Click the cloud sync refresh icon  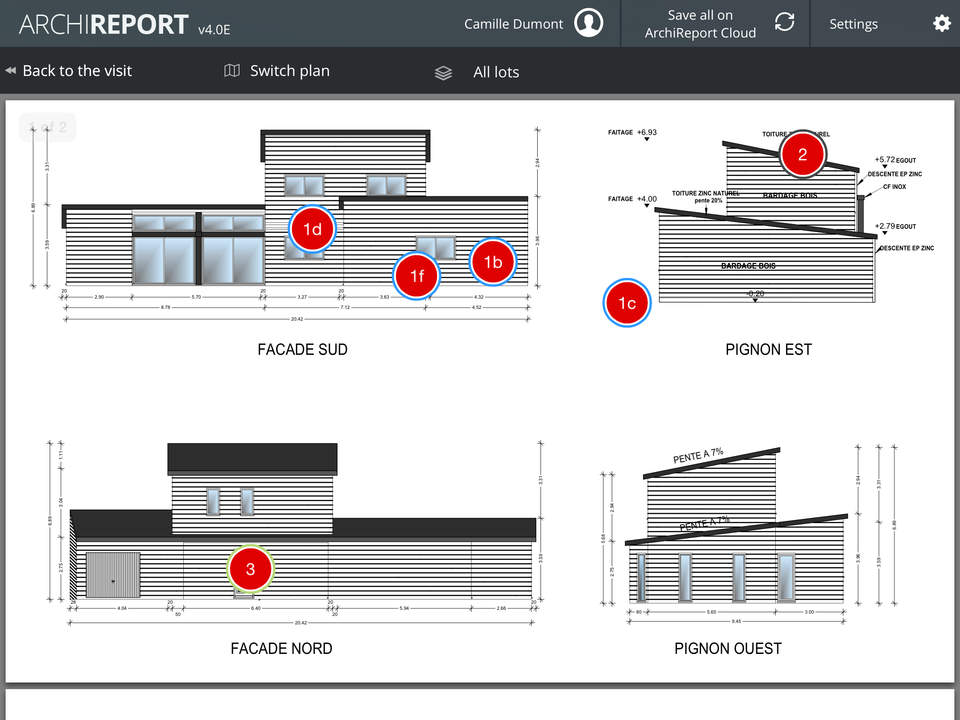click(785, 23)
